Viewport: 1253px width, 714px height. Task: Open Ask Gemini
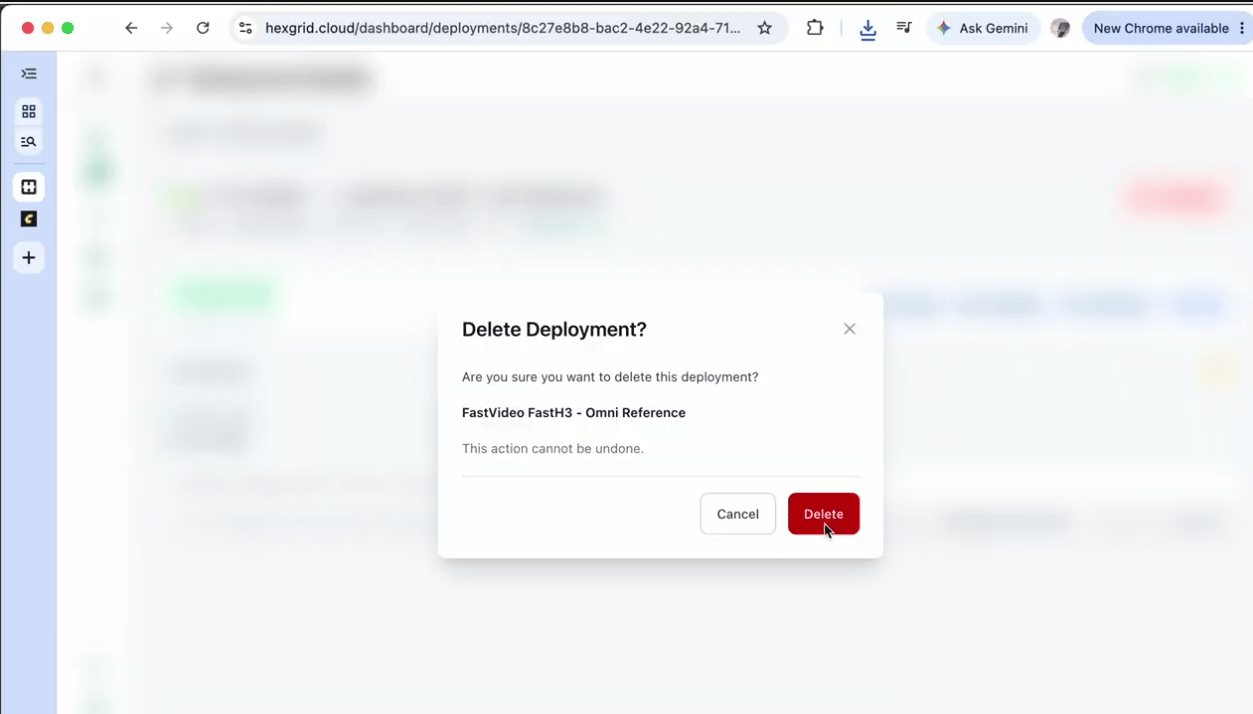[983, 28]
